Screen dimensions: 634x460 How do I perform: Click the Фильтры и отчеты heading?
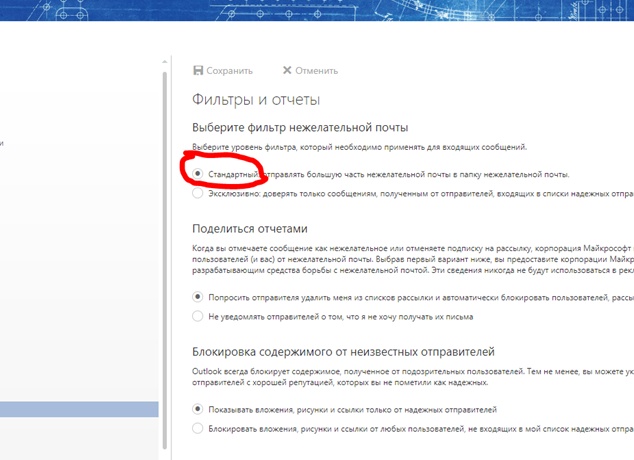(x=256, y=99)
